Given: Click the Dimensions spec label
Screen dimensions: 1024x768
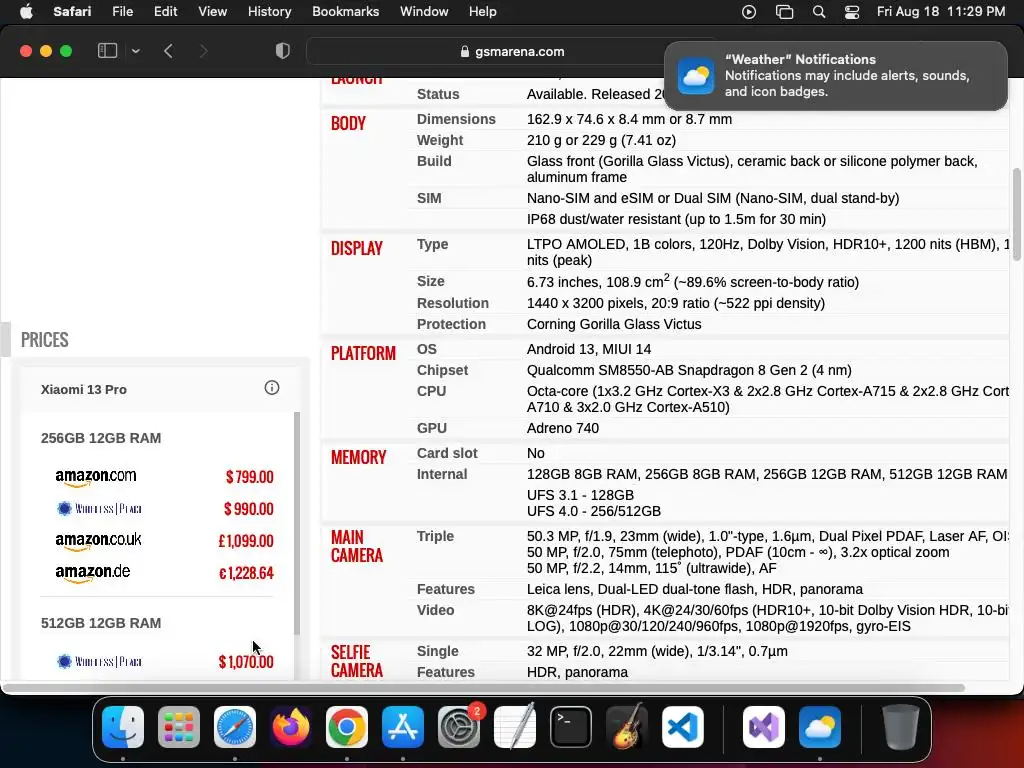Looking at the screenshot, I should coord(456,120).
